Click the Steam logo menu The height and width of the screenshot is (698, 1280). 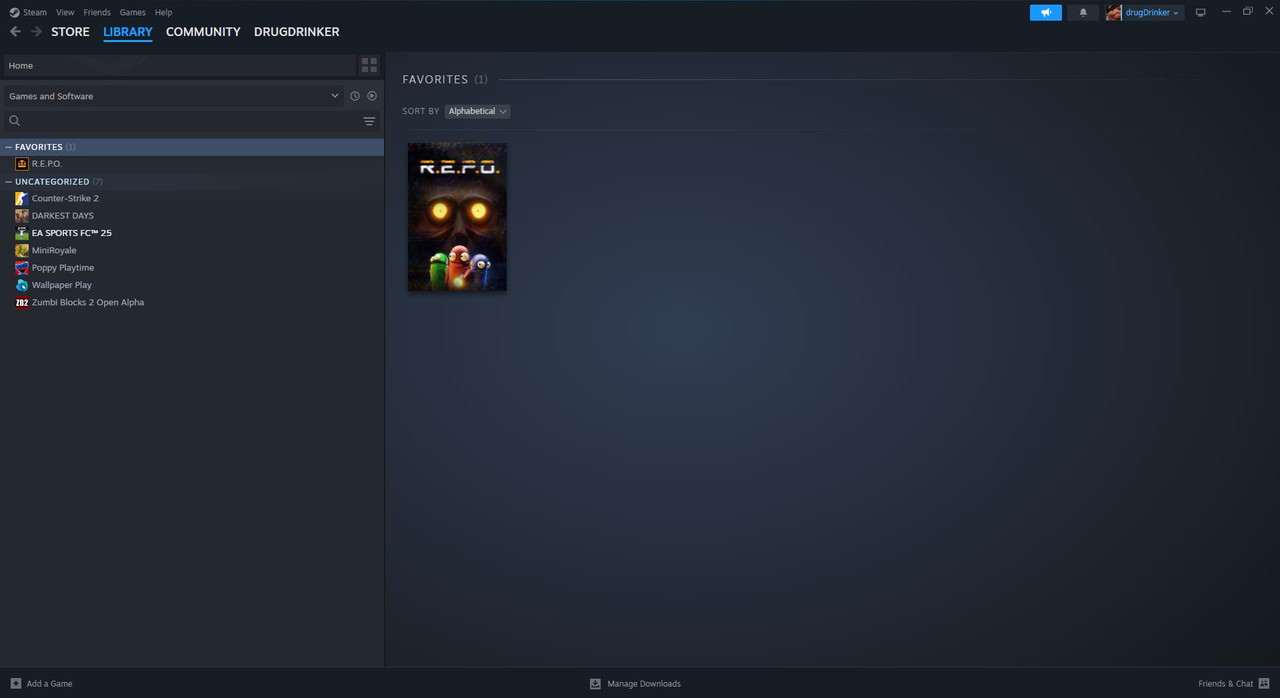28,12
